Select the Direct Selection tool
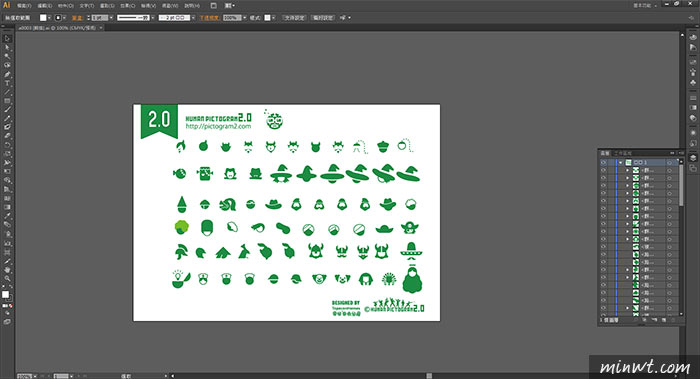 coord(7,48)
